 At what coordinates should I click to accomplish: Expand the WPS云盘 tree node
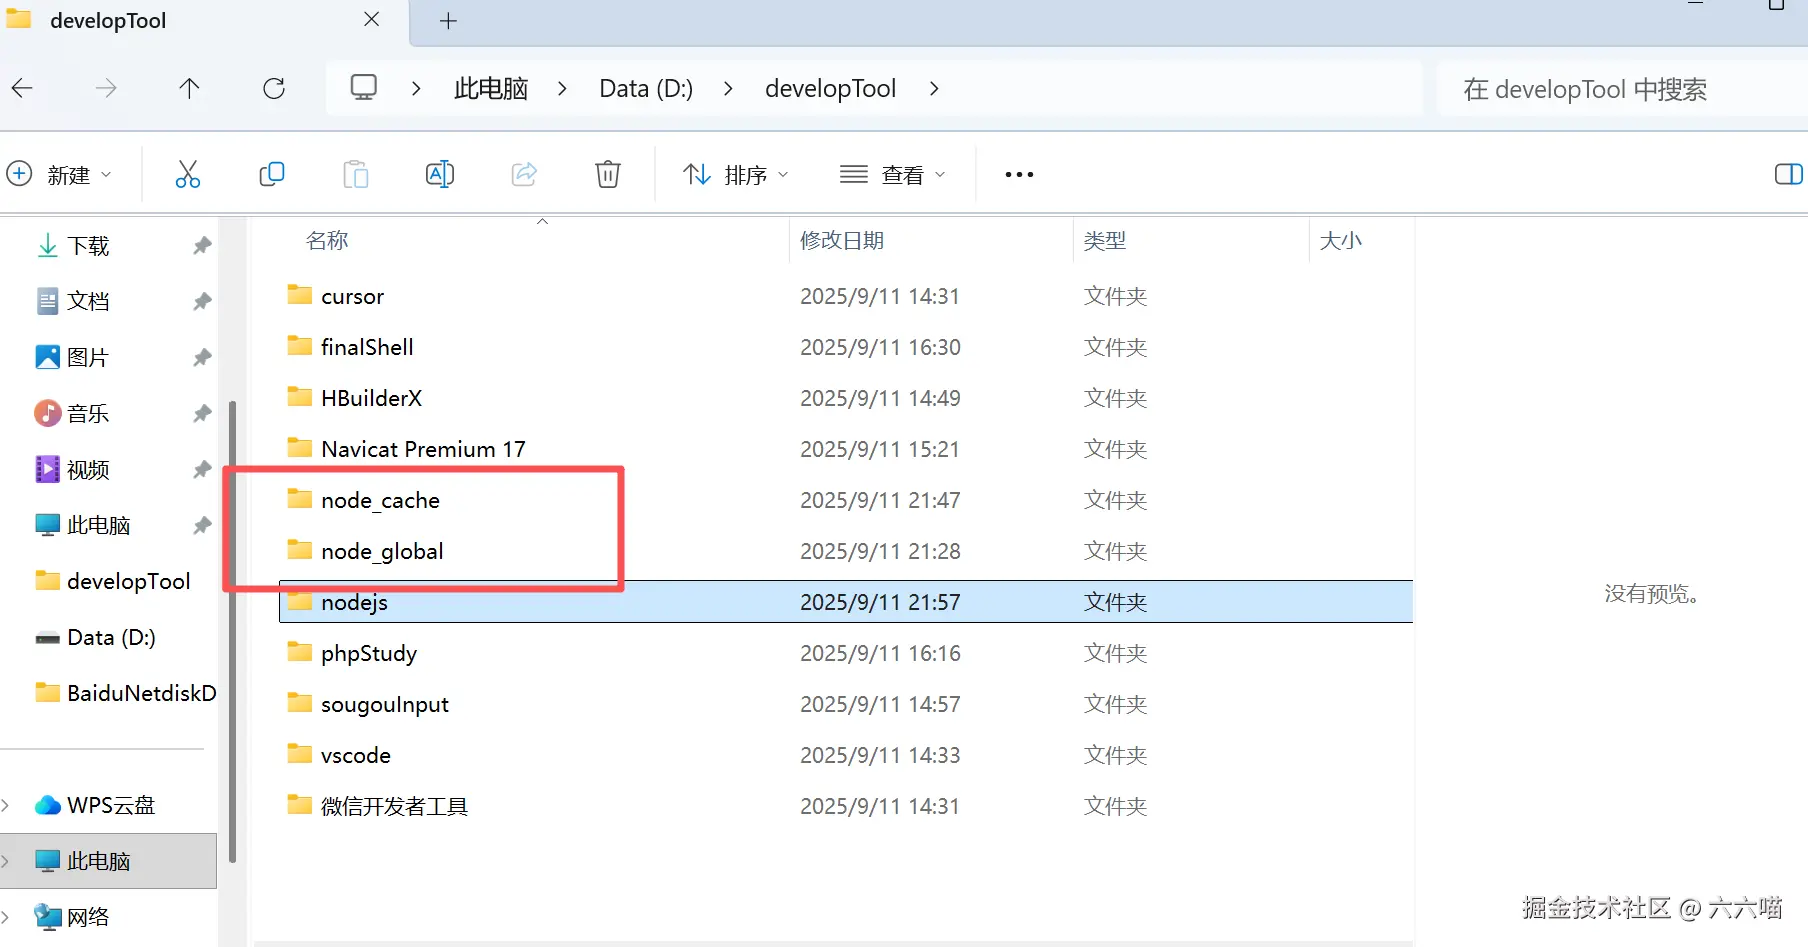[x=6, y=805]
